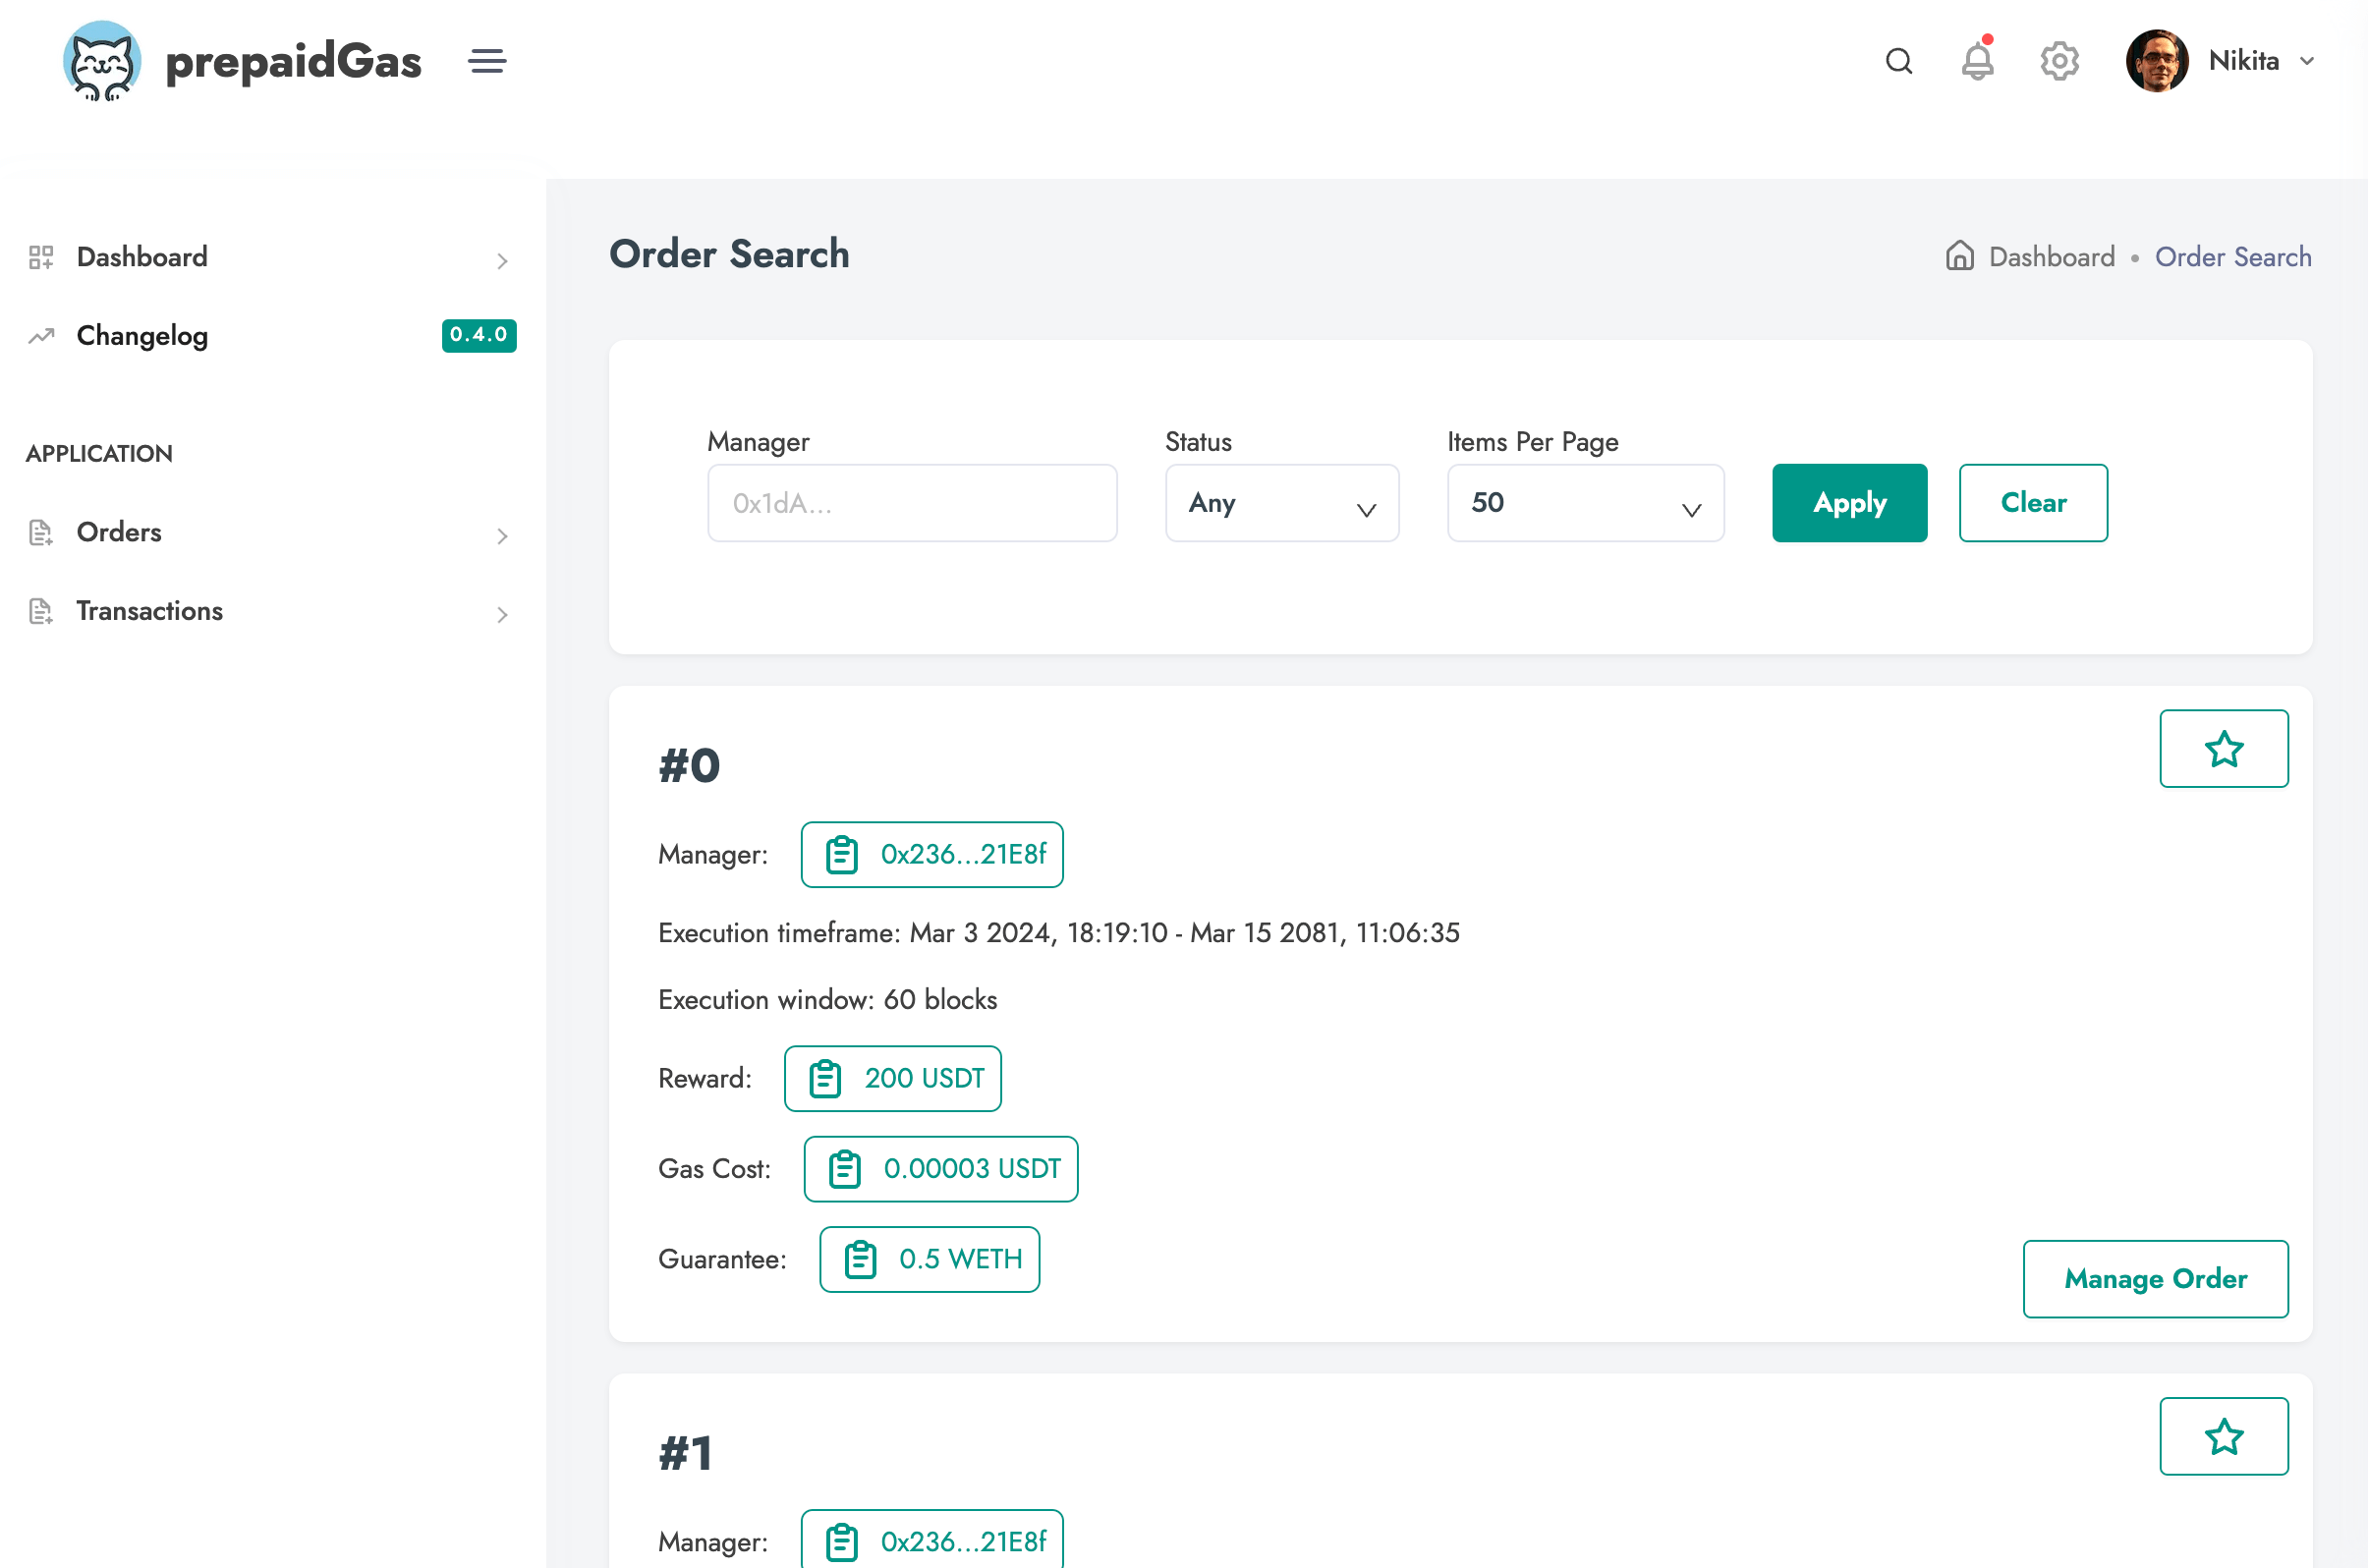
Task: Expand the Nikita user menu chevron
Action: pyautogui.click(x=2307, y=61)
